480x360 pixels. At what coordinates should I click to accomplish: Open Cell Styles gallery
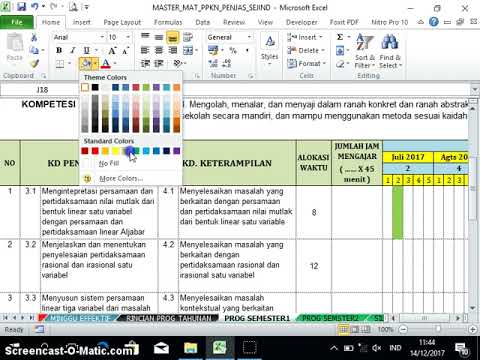269,49
